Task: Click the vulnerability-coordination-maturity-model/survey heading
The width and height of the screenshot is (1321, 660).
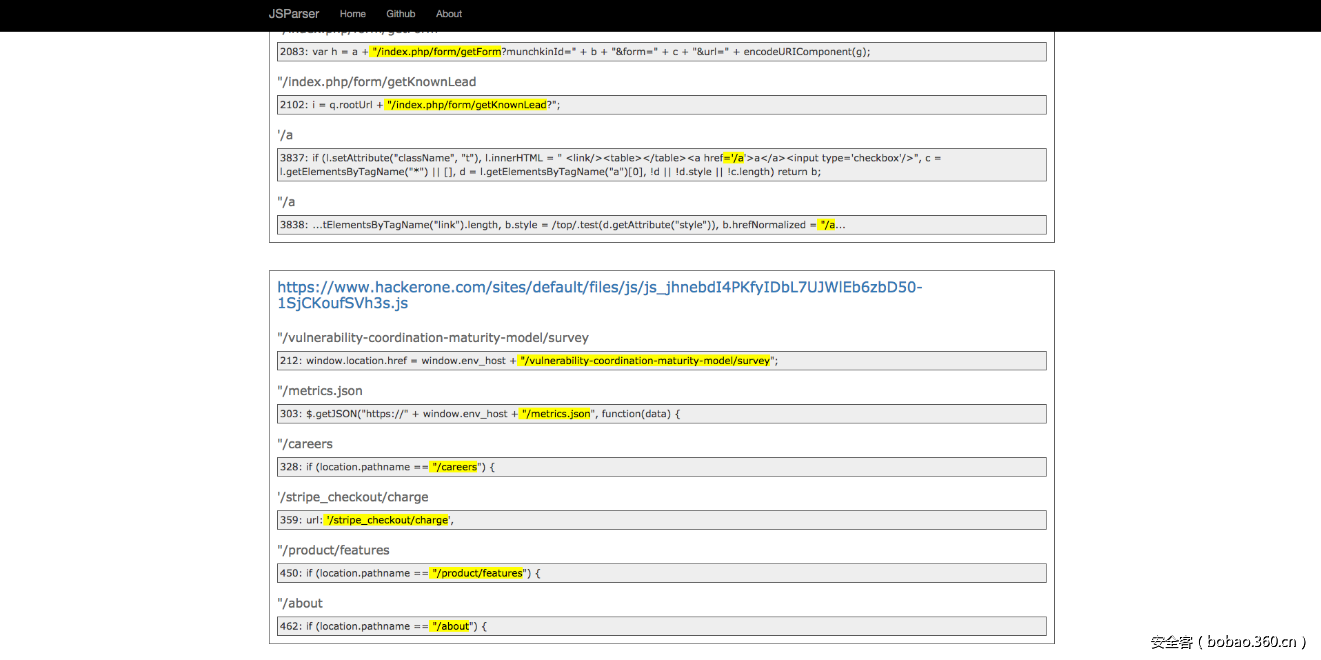Action: tap(433, 338)
